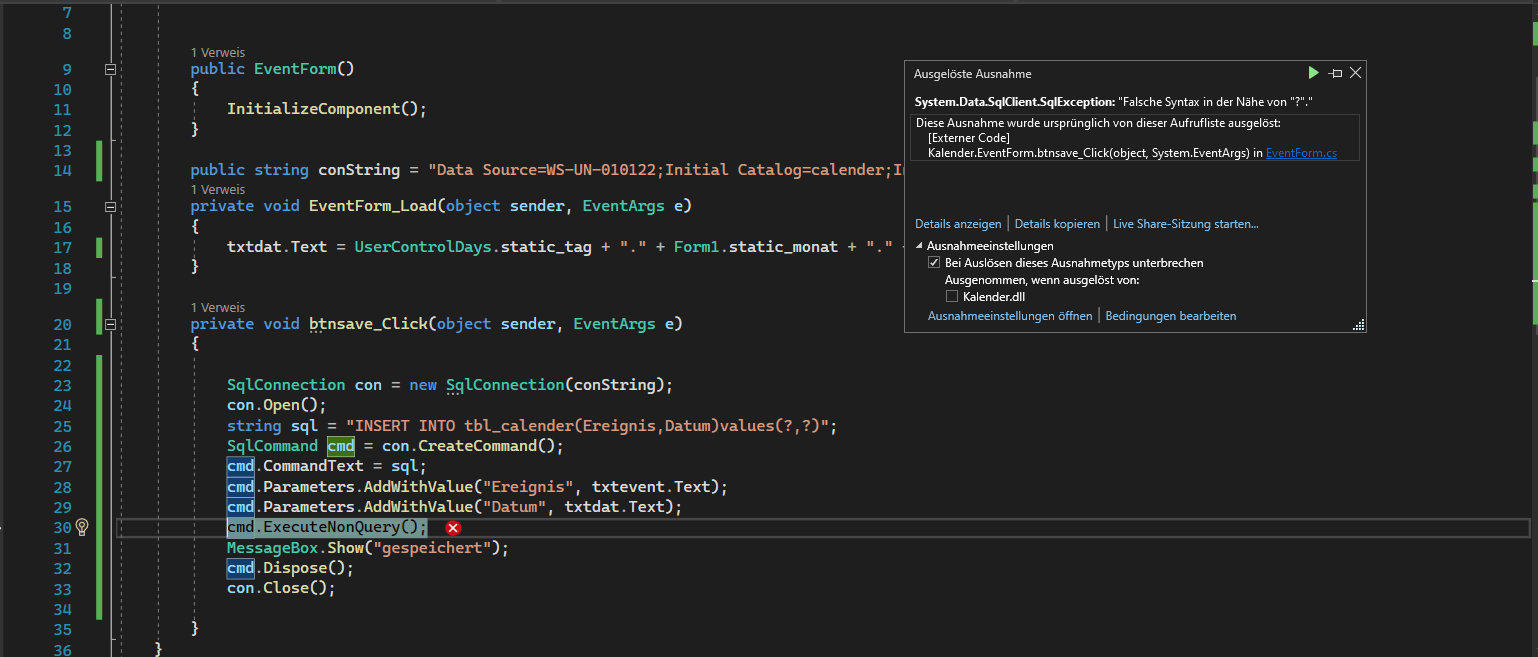Viewport: 1538px width, 657px height.
Task: Continue execution with the green play icon
Action: click(x=1314, y=73)
